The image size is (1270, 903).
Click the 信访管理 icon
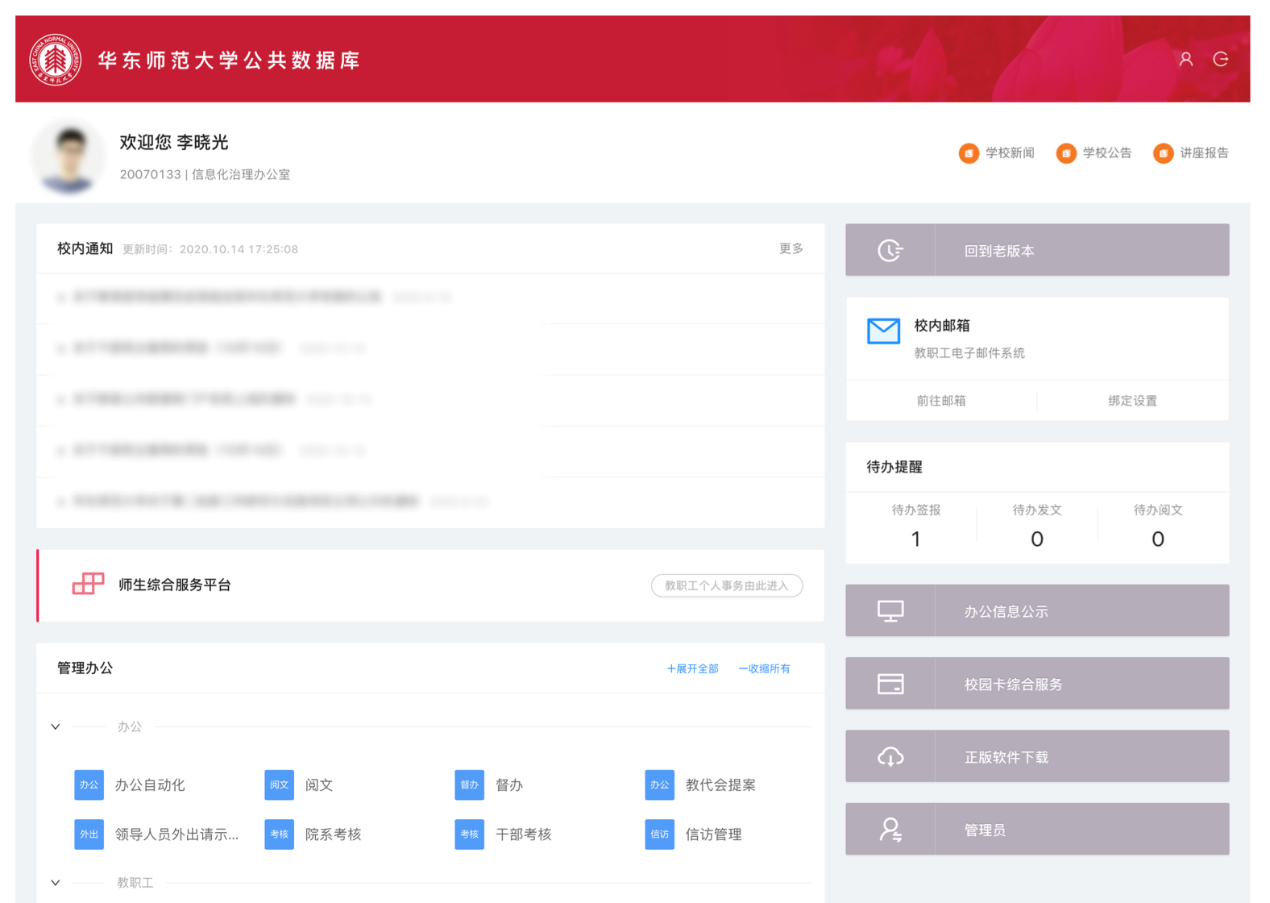(x=659, y=834)
